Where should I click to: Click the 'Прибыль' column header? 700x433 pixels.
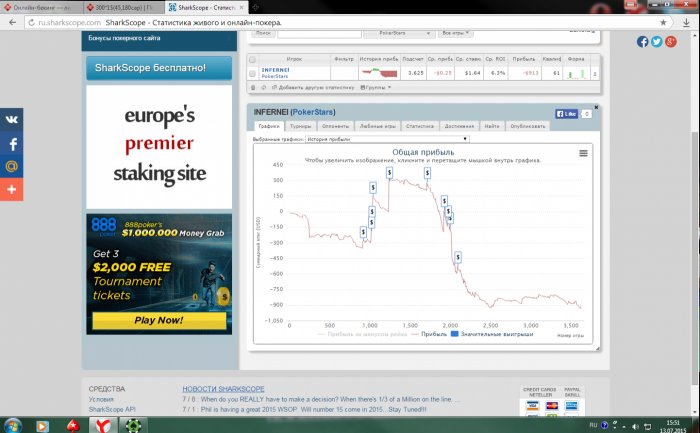click(524, 59)
